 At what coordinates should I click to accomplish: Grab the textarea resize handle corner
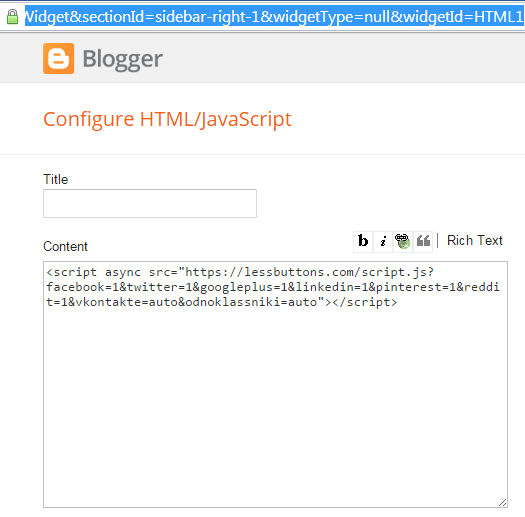(x=502, y=503)
